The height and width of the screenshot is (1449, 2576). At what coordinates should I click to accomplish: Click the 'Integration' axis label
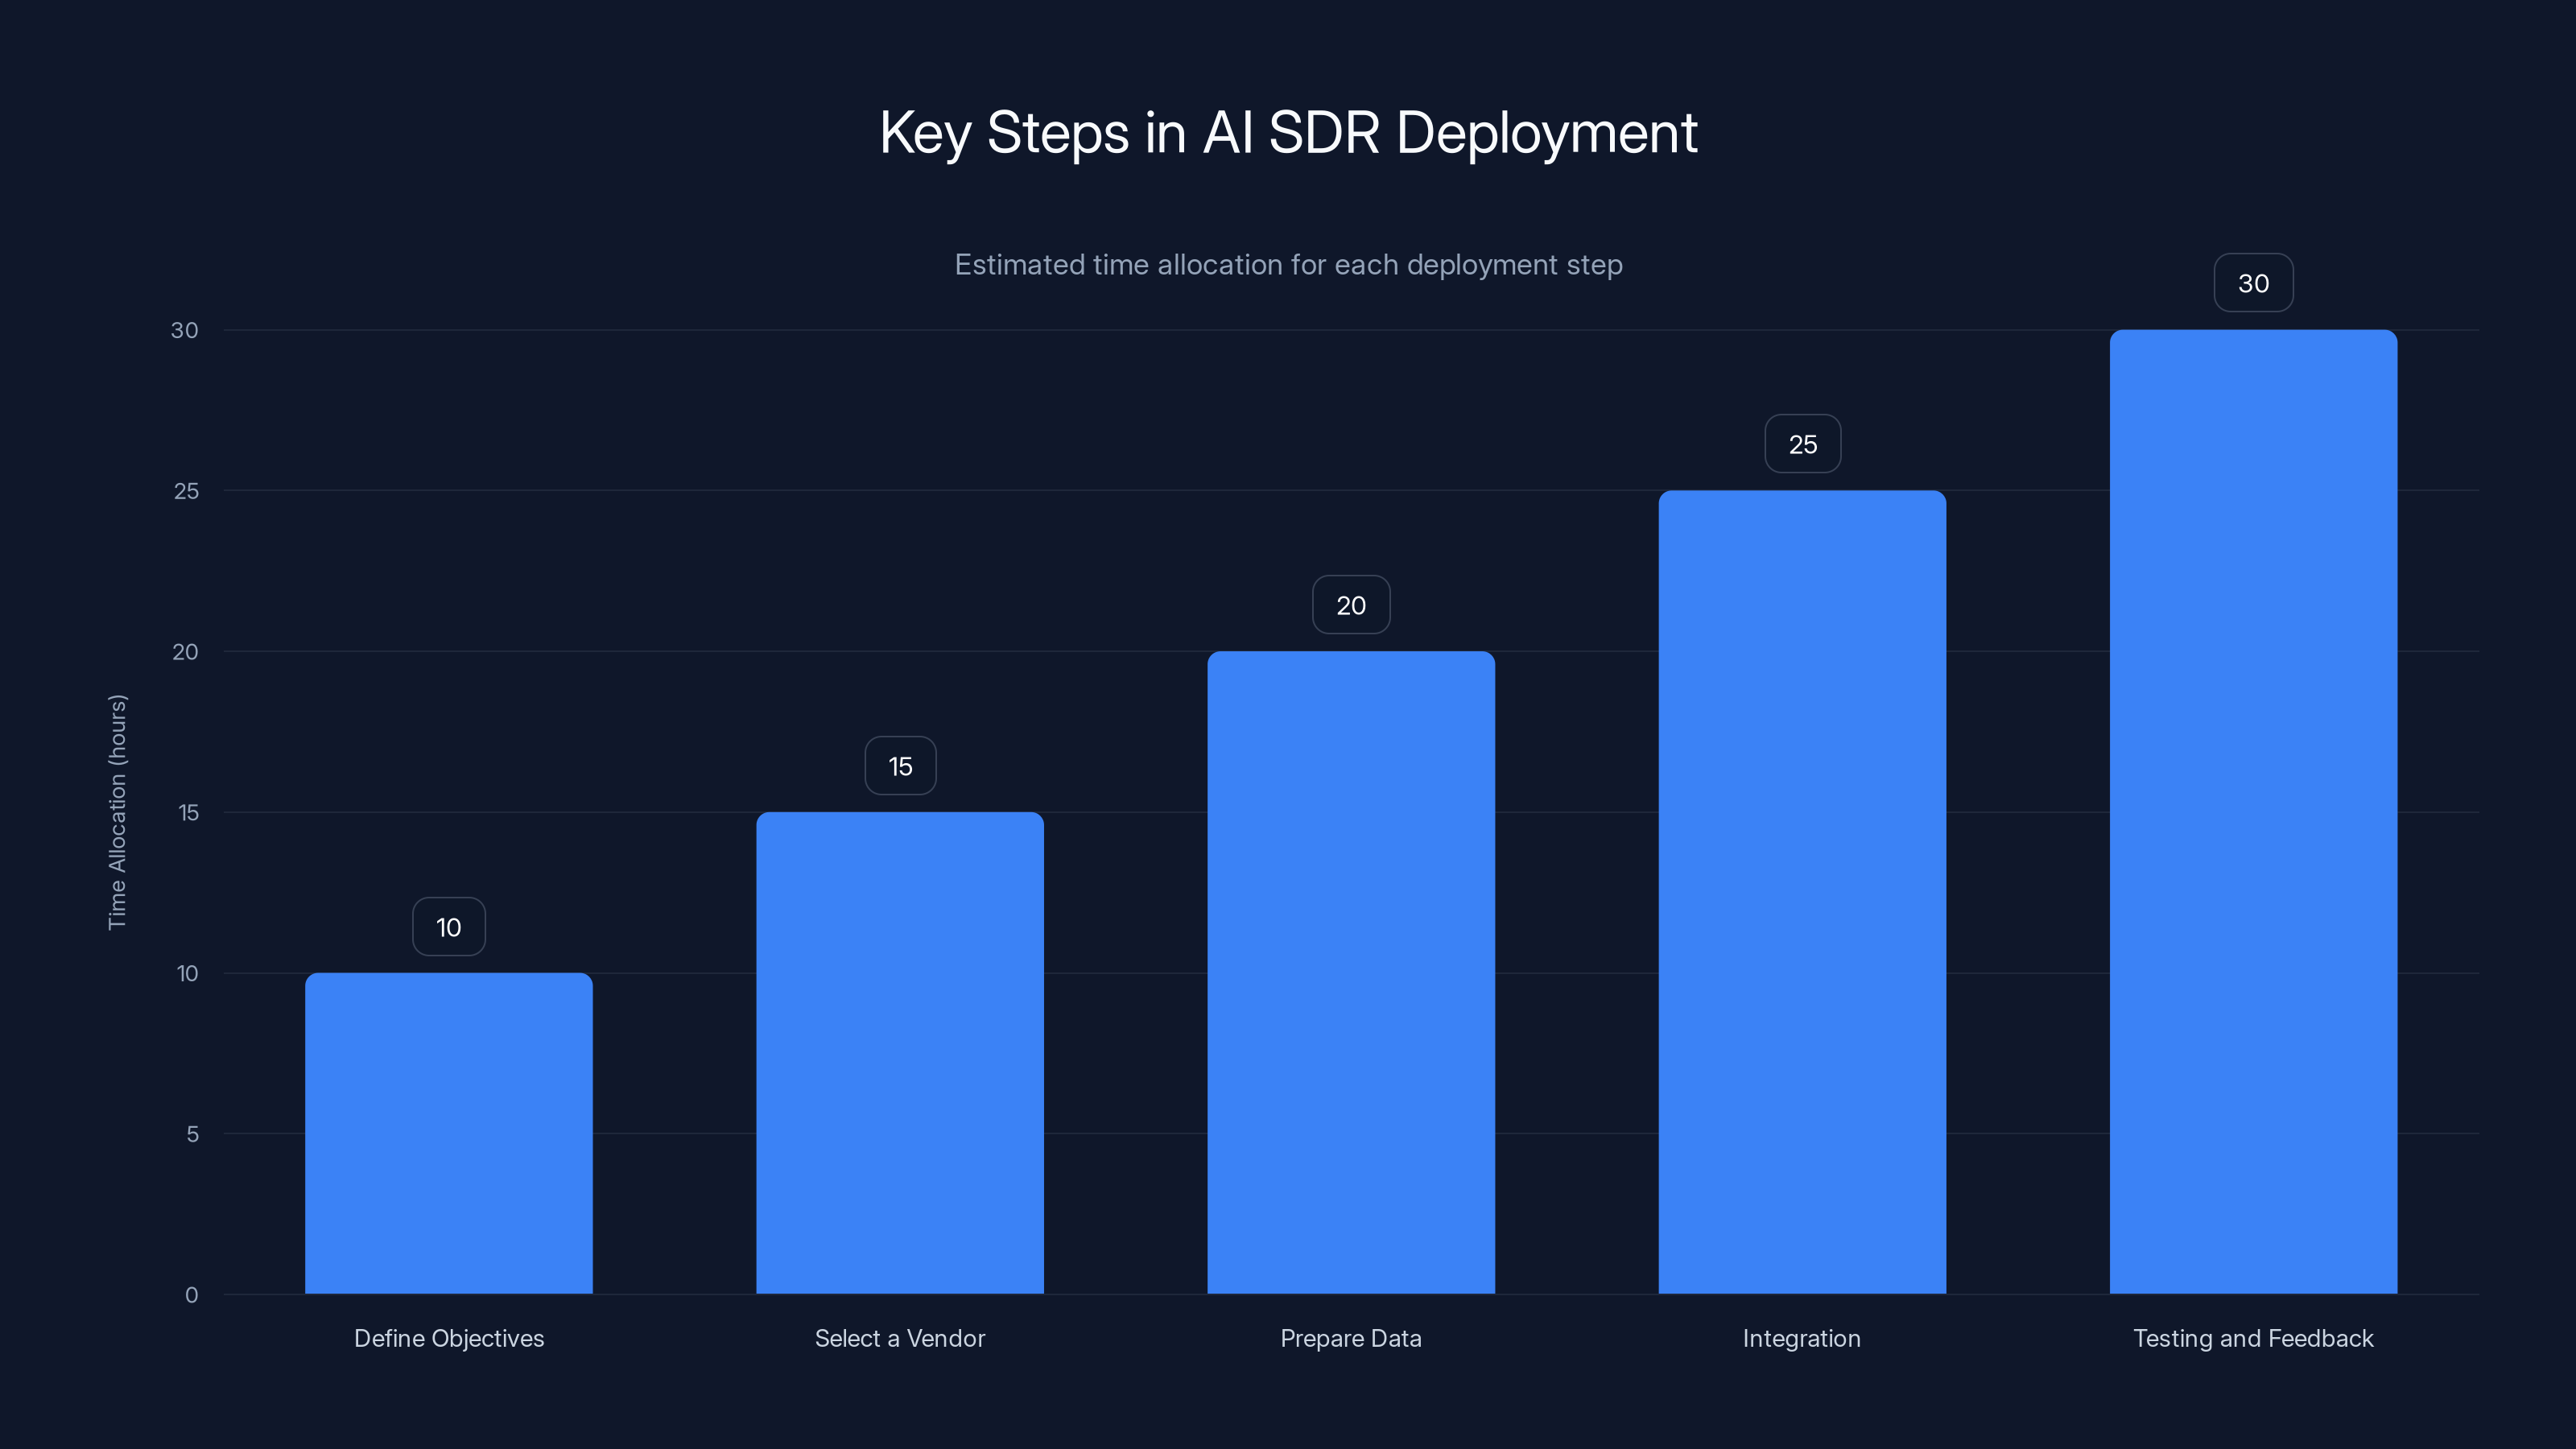tap(1802, 1338)
